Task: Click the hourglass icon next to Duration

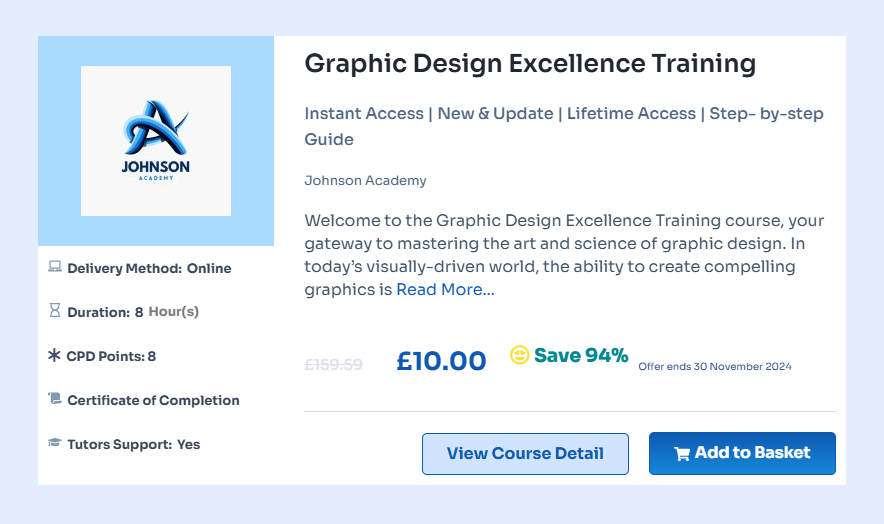Action: 54,311
